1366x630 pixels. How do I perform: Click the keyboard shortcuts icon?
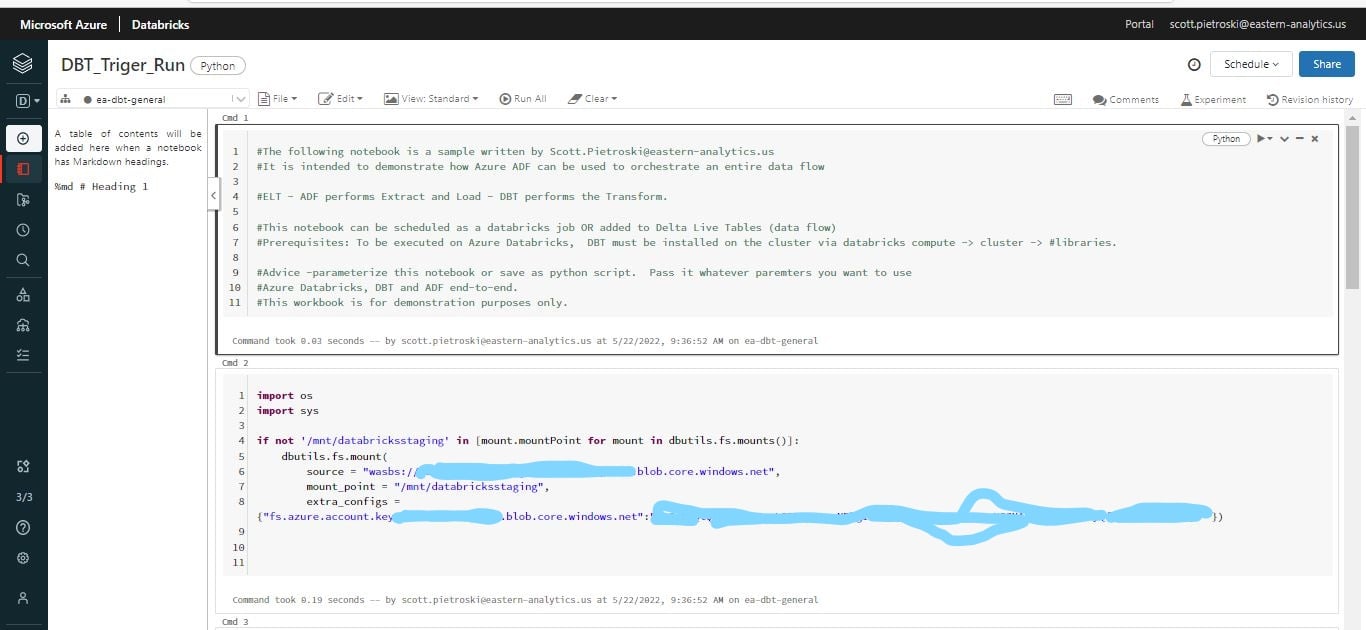tap(1063, 99)
